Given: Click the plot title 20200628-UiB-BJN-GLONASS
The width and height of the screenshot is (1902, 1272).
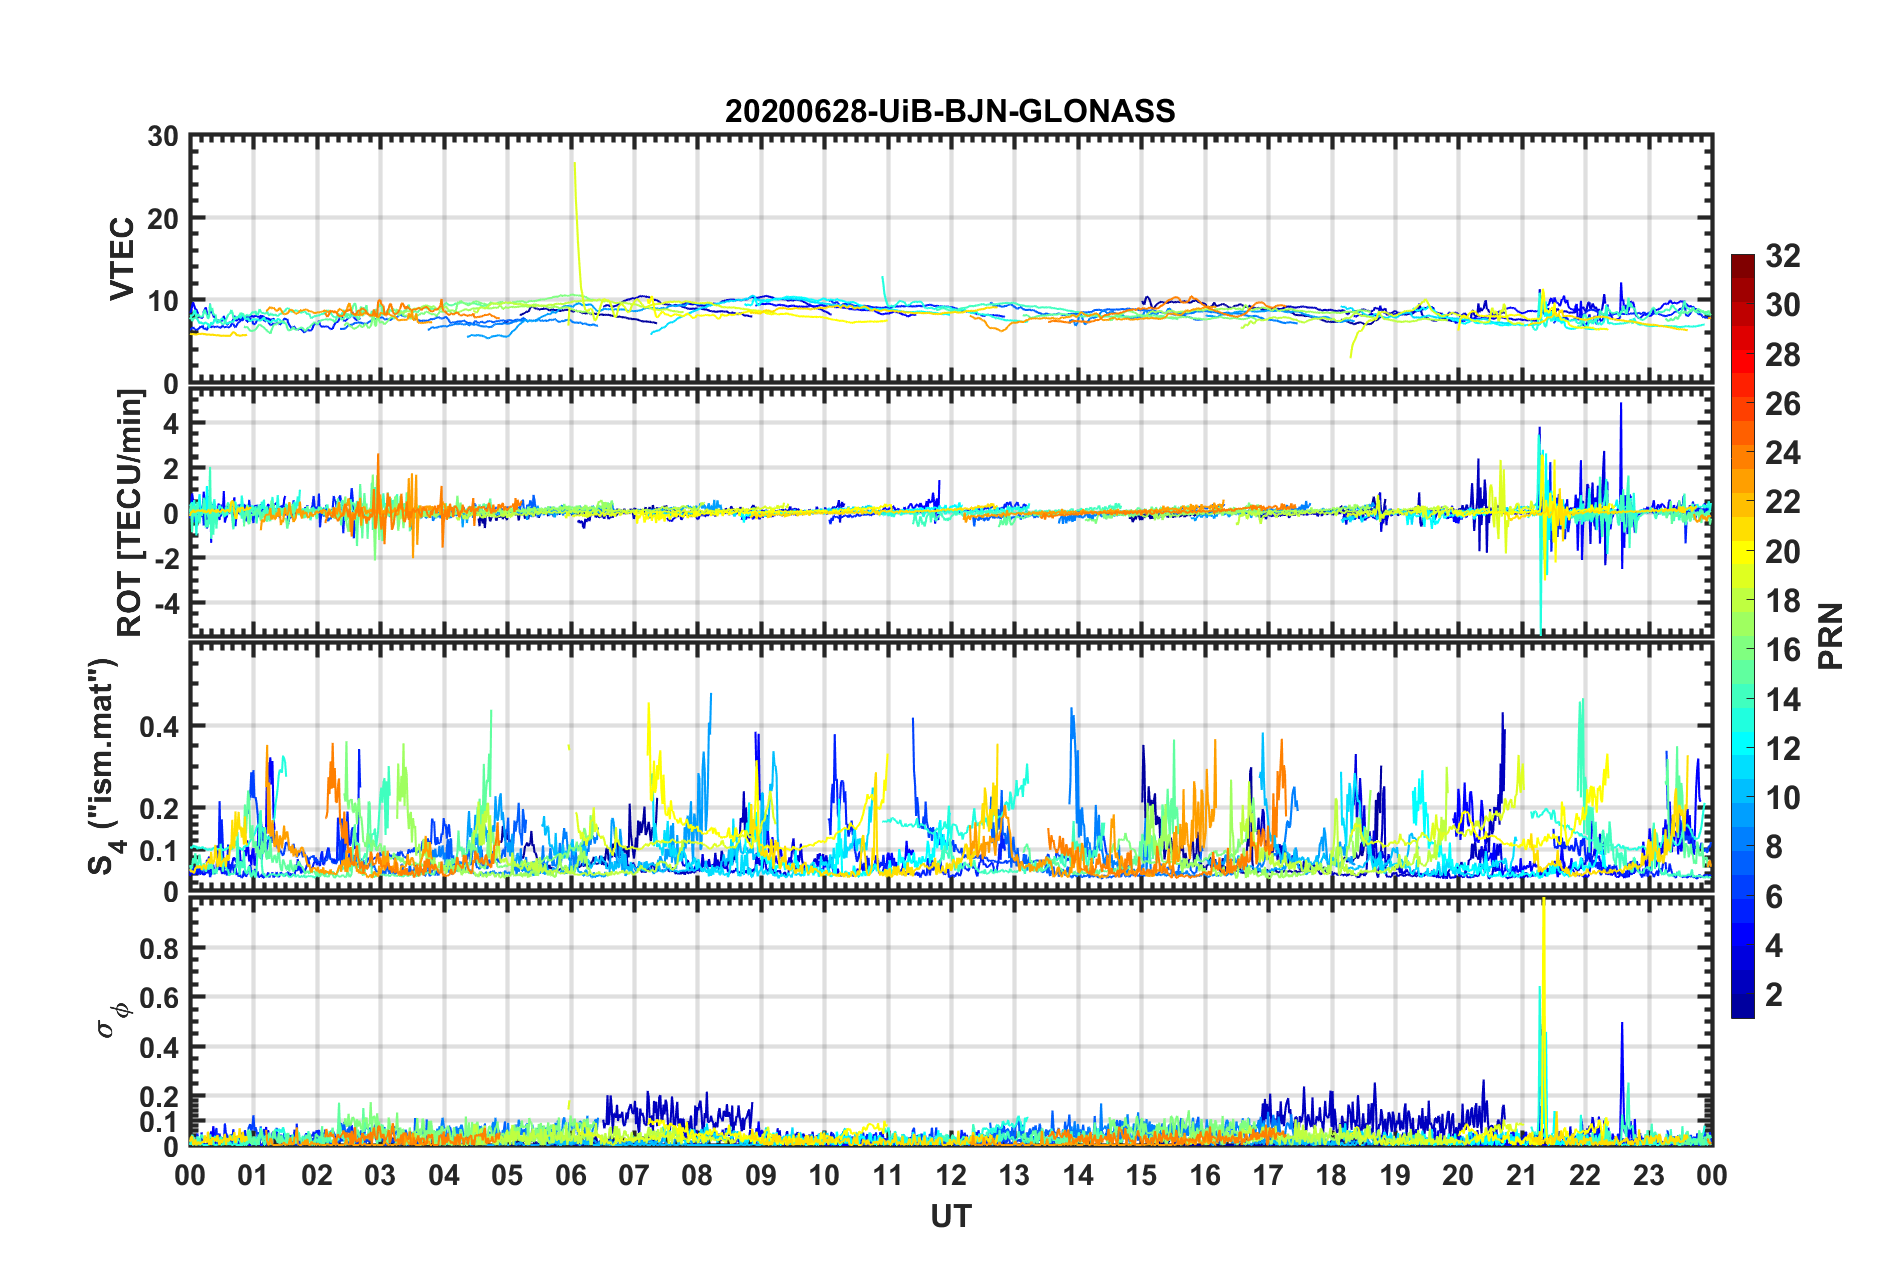Looking at the screenshot, I should click(950, 110).
